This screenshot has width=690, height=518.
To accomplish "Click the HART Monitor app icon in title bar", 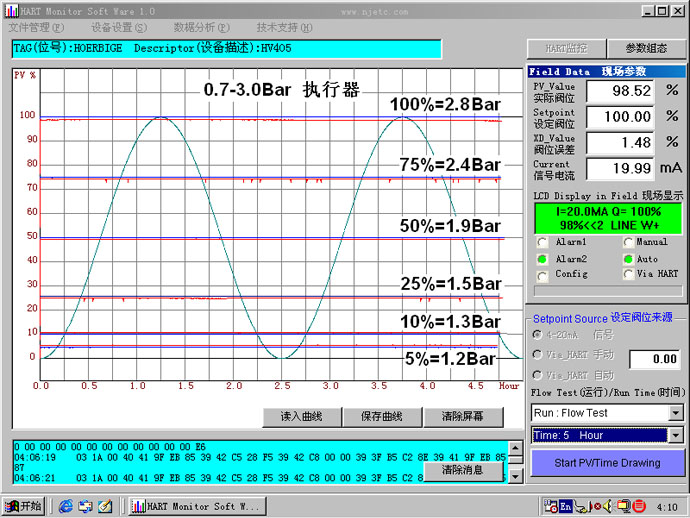I will [11, 11].
